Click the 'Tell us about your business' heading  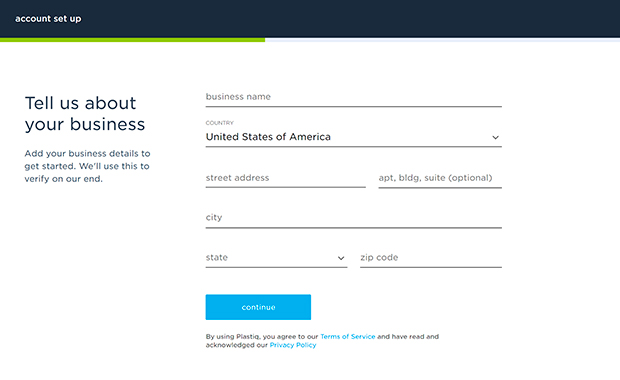pyautogui.click(x=85, y=113)
